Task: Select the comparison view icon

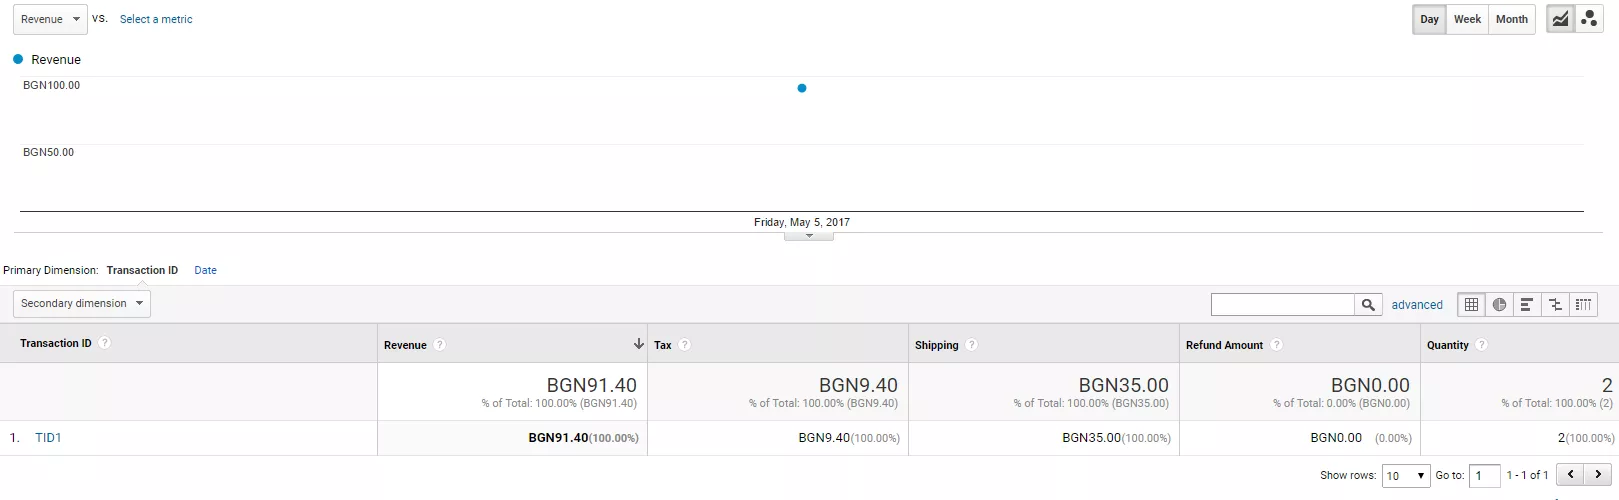Action: 1555,305
